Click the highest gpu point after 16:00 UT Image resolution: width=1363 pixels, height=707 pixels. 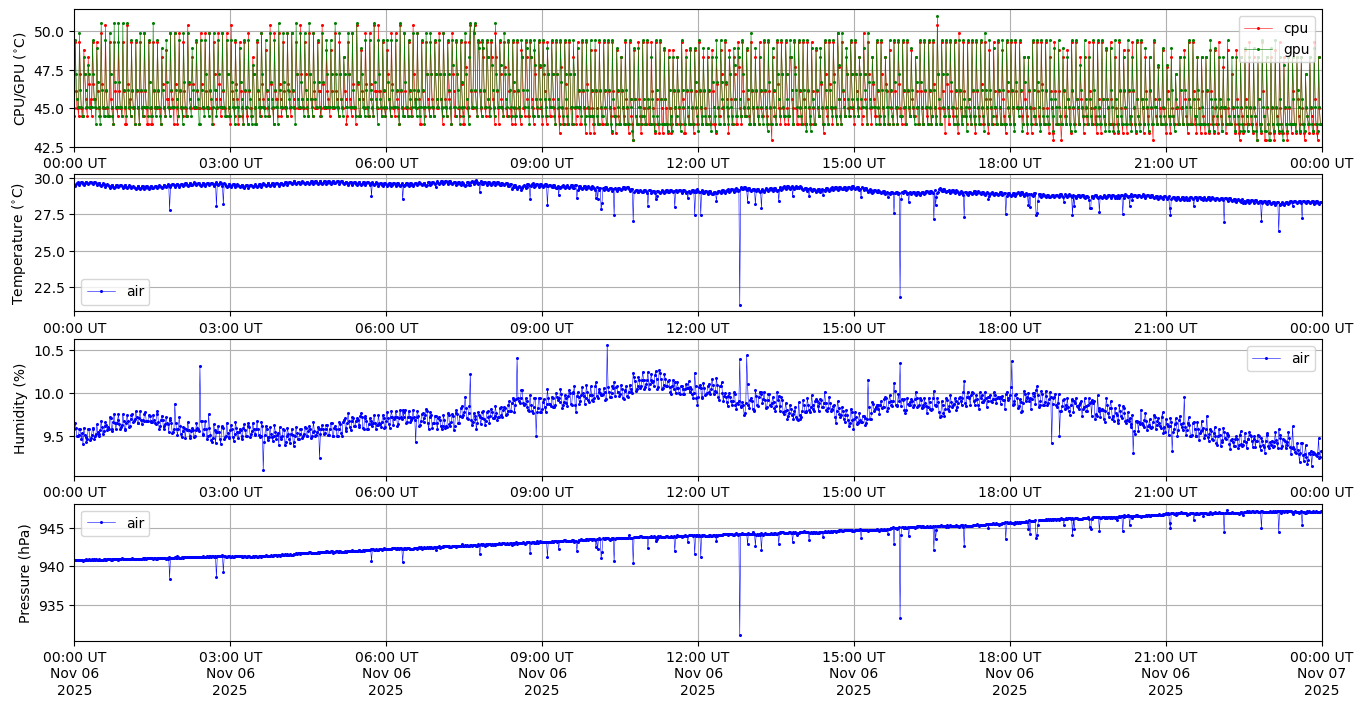point(937,16)
